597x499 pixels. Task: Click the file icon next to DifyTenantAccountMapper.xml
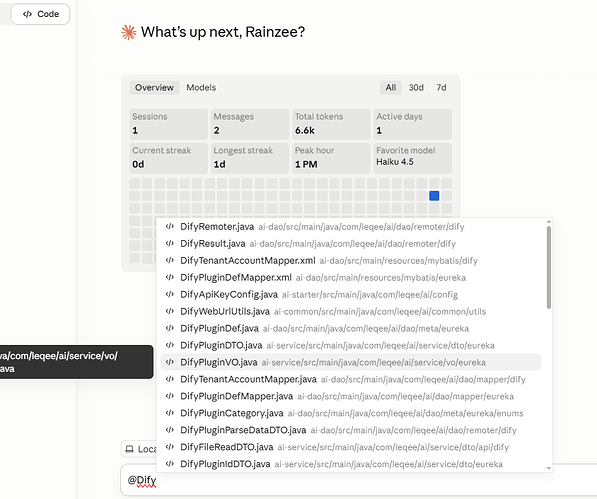(170, 260)
